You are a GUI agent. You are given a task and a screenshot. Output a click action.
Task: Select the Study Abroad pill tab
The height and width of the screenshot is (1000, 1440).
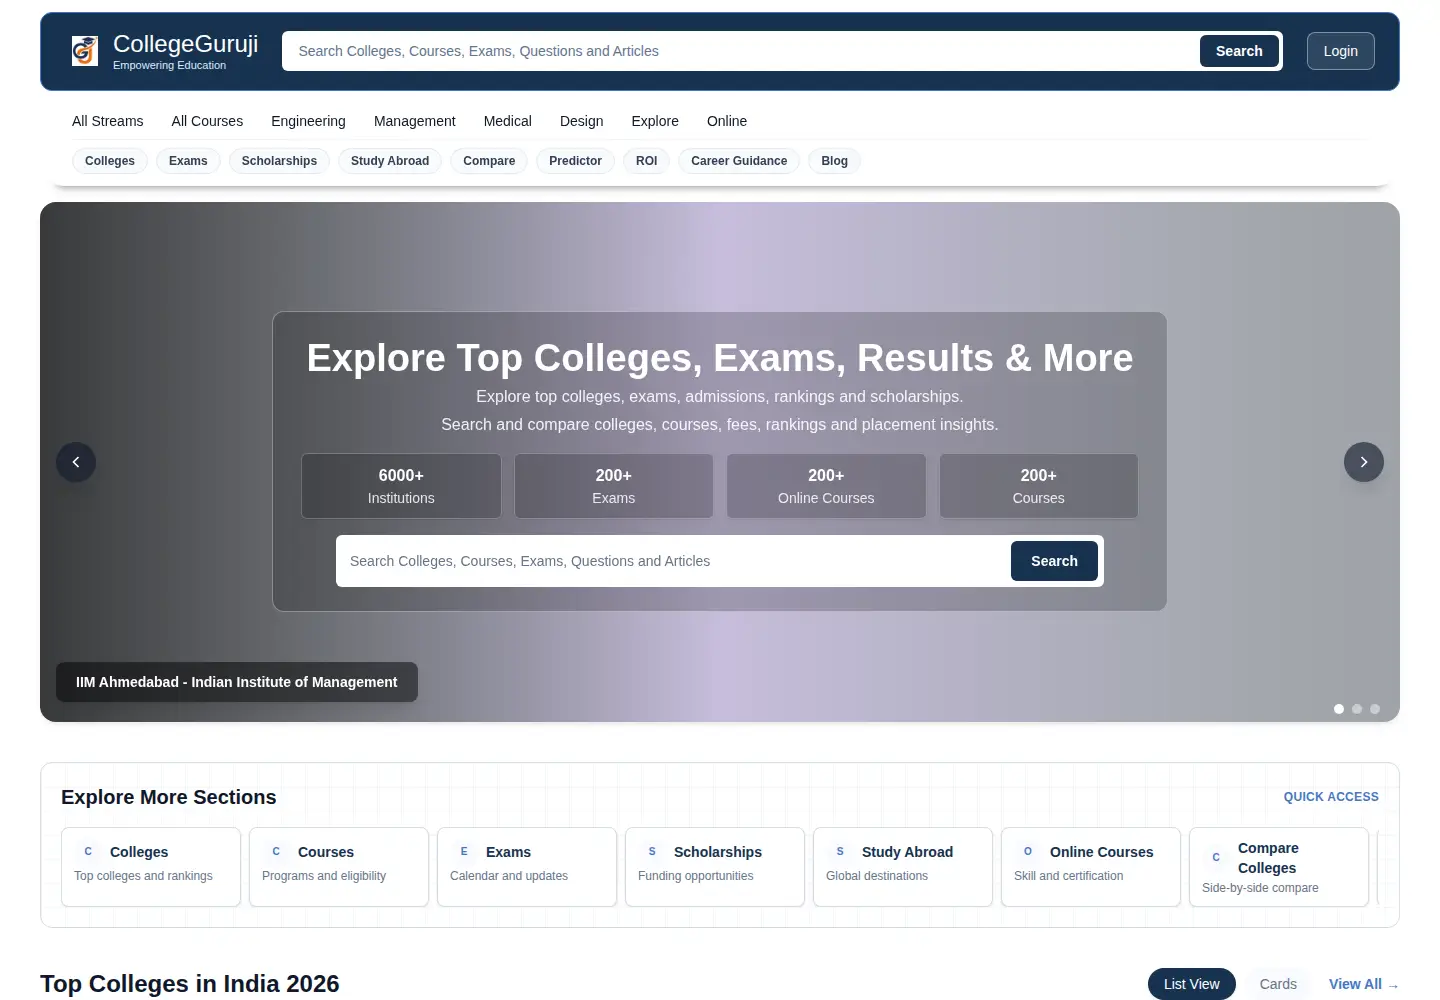pyautogui.click(x=390, y=161)
